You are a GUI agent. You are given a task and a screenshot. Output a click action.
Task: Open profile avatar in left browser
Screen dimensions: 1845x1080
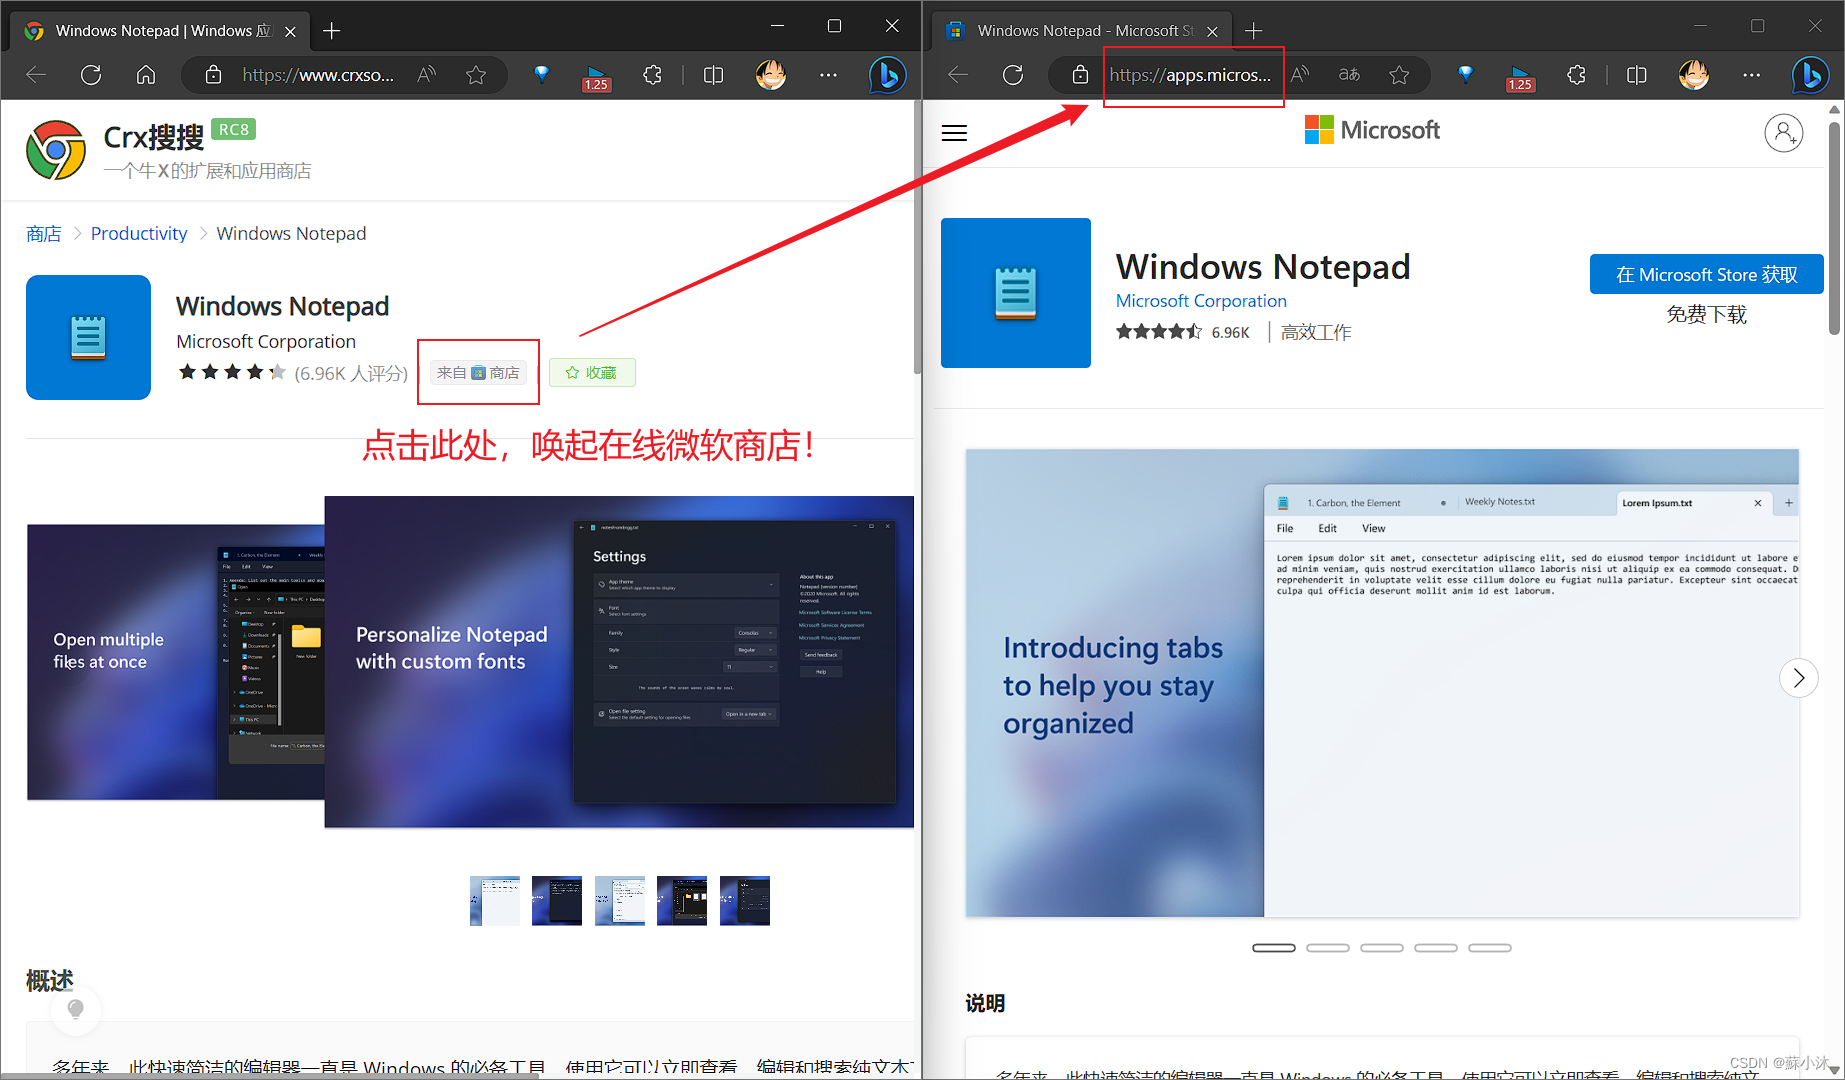770,75
